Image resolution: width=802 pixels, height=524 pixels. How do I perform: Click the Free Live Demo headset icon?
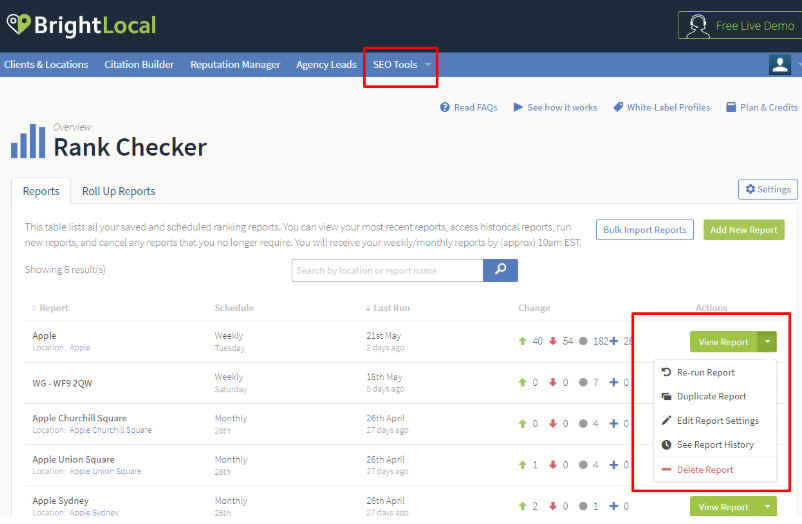tap(698, 26)
